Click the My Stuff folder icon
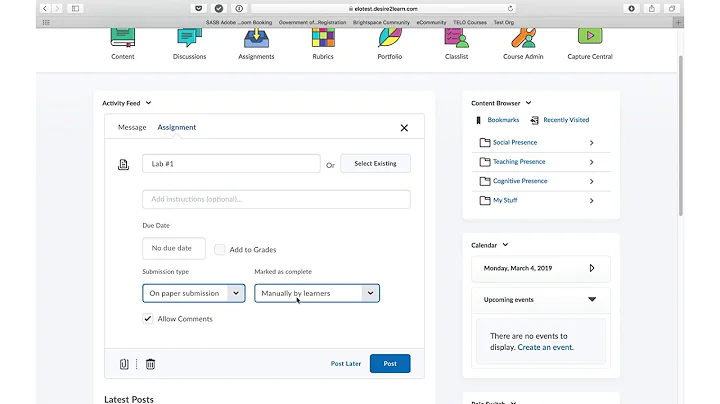The image size is (720, 404). point(484,201)
